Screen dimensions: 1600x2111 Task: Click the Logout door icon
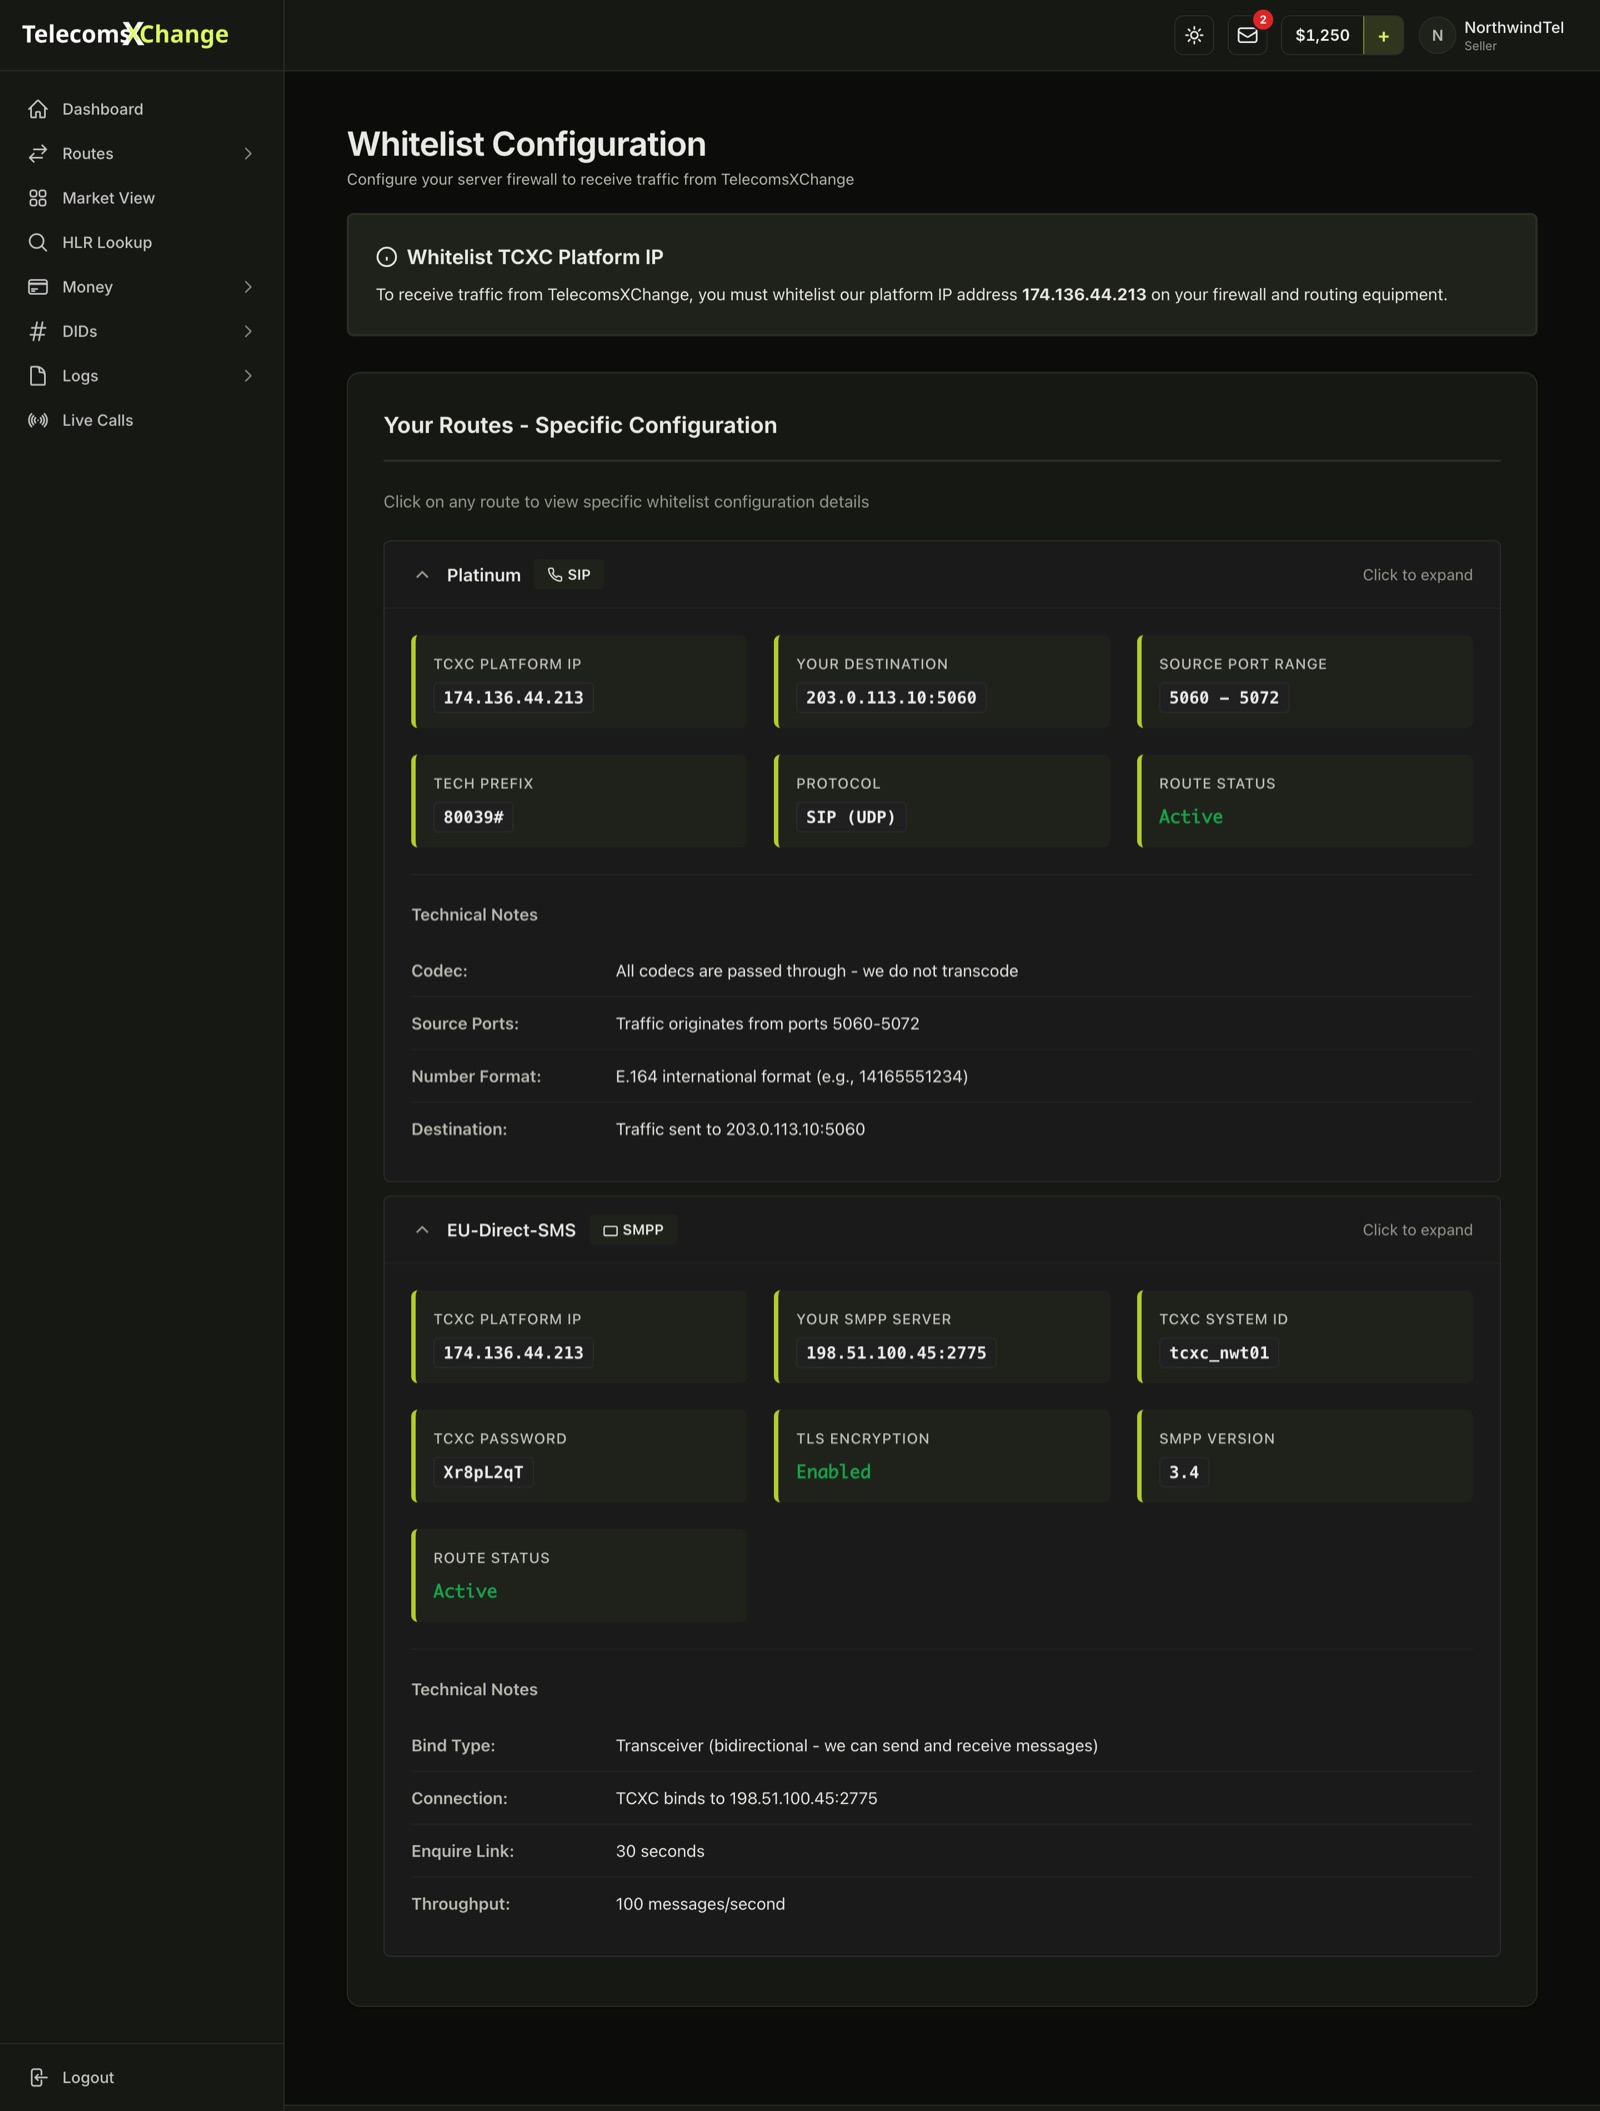38,2077
